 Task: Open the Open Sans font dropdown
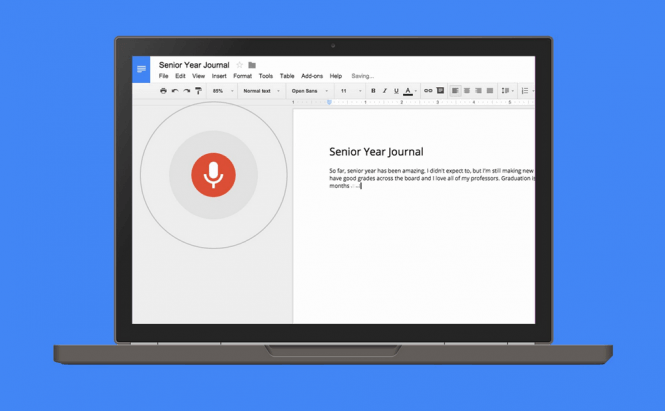click(x=310, y=91)
